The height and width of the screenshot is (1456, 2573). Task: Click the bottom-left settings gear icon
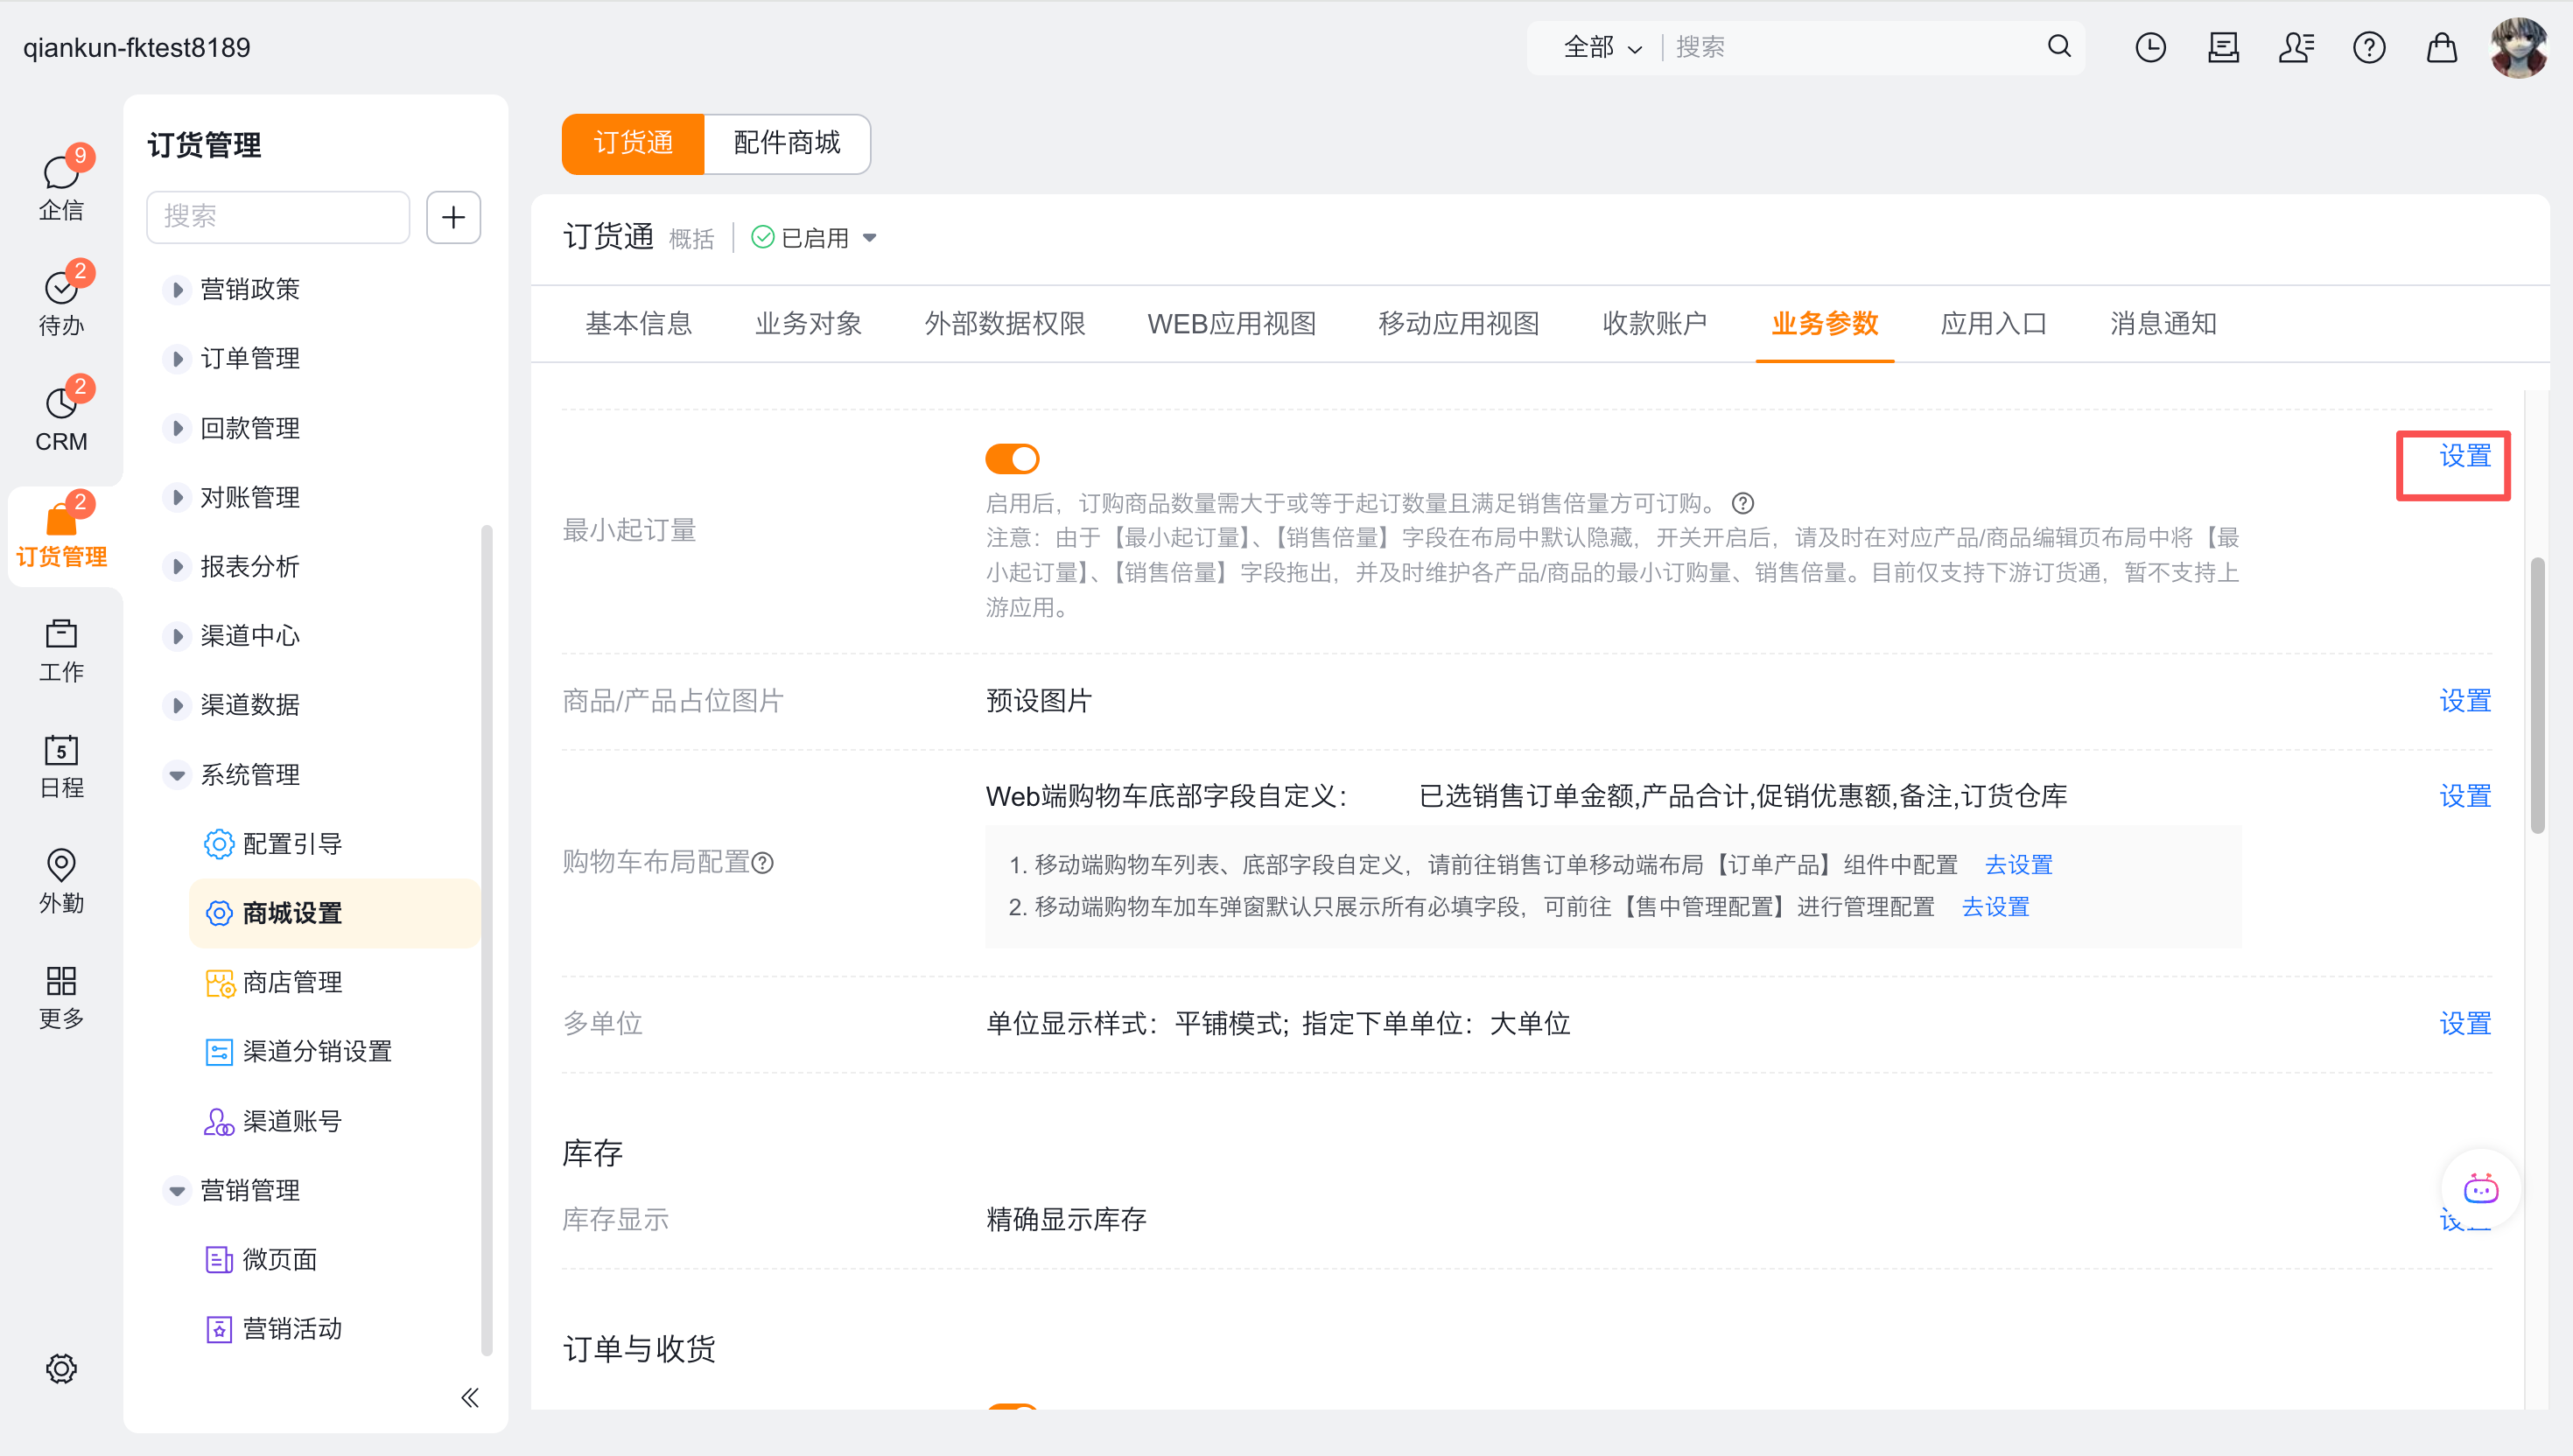point(61,1368)
